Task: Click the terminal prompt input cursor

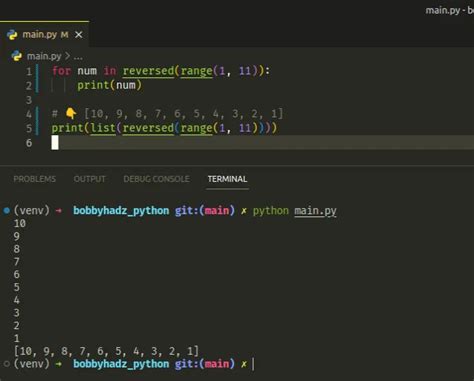Action: point(253,364)
